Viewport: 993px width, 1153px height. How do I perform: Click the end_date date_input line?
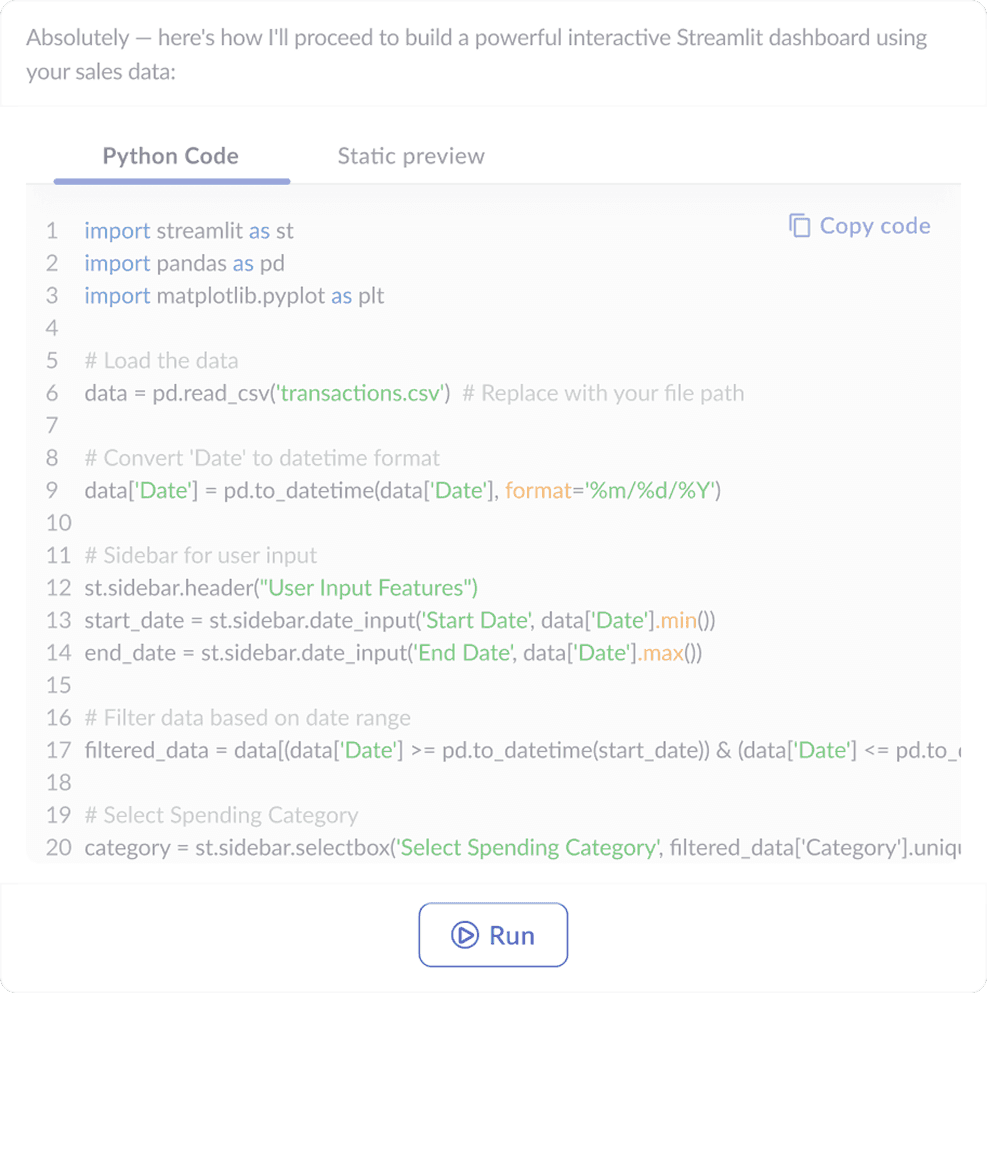pos(393,653)
